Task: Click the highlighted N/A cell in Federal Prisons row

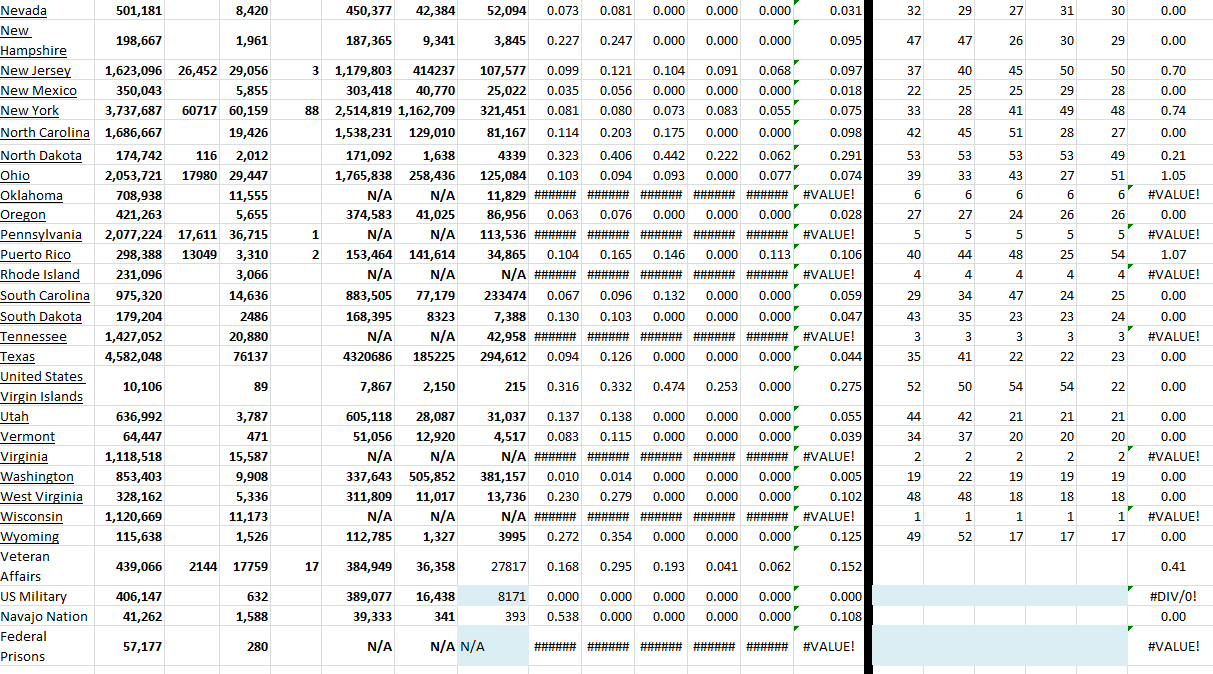Action: [493, 646]
